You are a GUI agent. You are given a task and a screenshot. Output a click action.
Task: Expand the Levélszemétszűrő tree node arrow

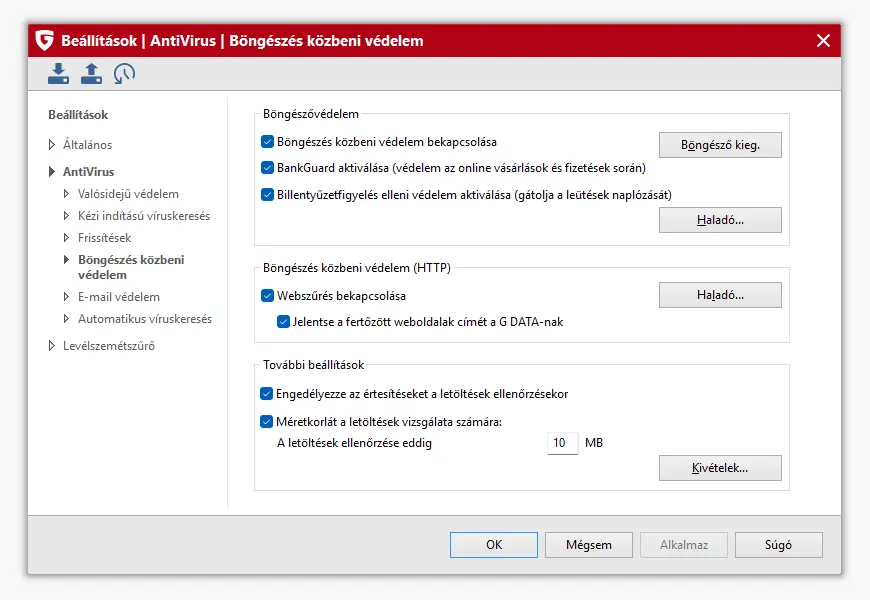coord(52,347)
